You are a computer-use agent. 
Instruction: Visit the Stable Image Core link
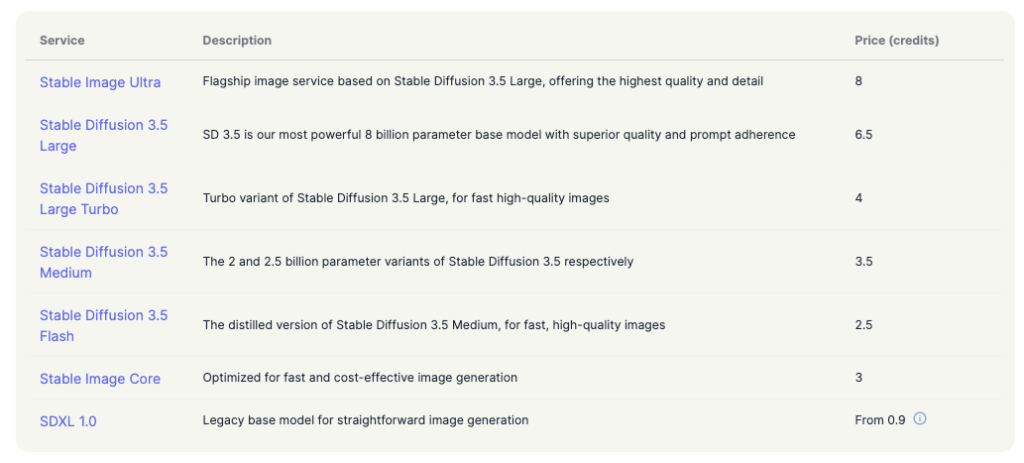[100, 379]
